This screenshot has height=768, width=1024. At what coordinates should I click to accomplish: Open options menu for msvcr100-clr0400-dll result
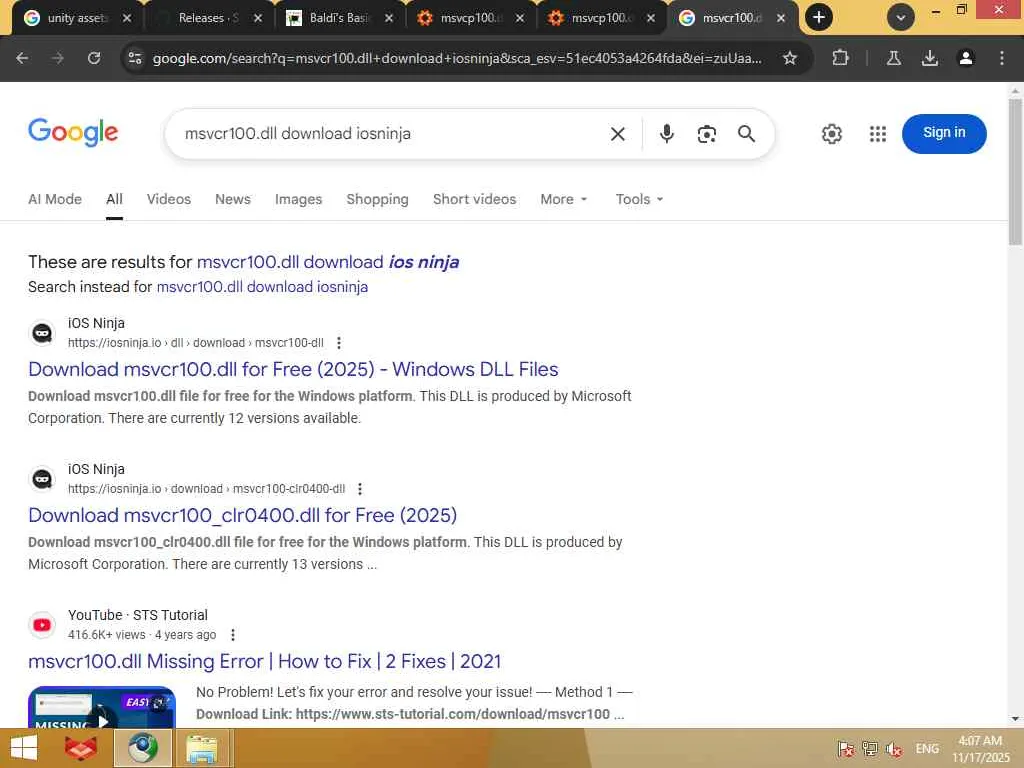coord(360,488)
